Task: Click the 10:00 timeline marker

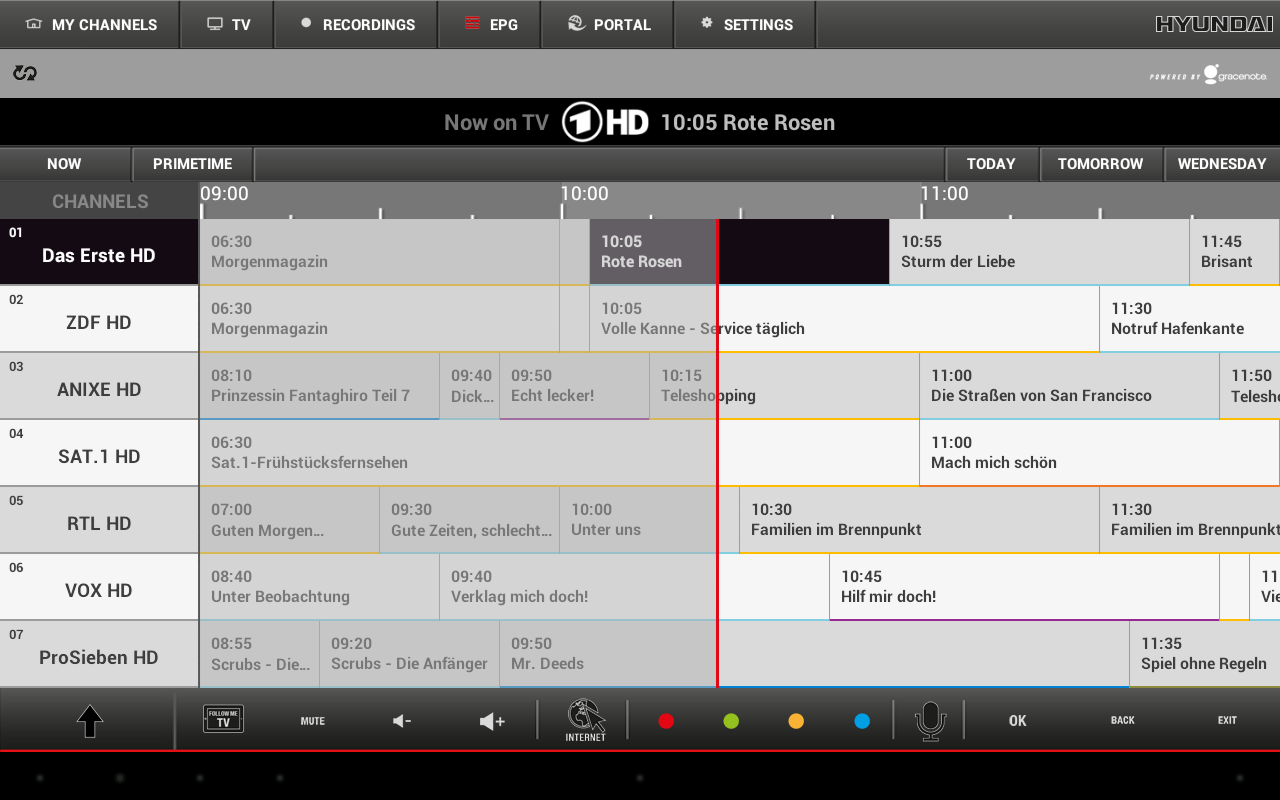Action: pyautogui.click(x=584, y=194)
